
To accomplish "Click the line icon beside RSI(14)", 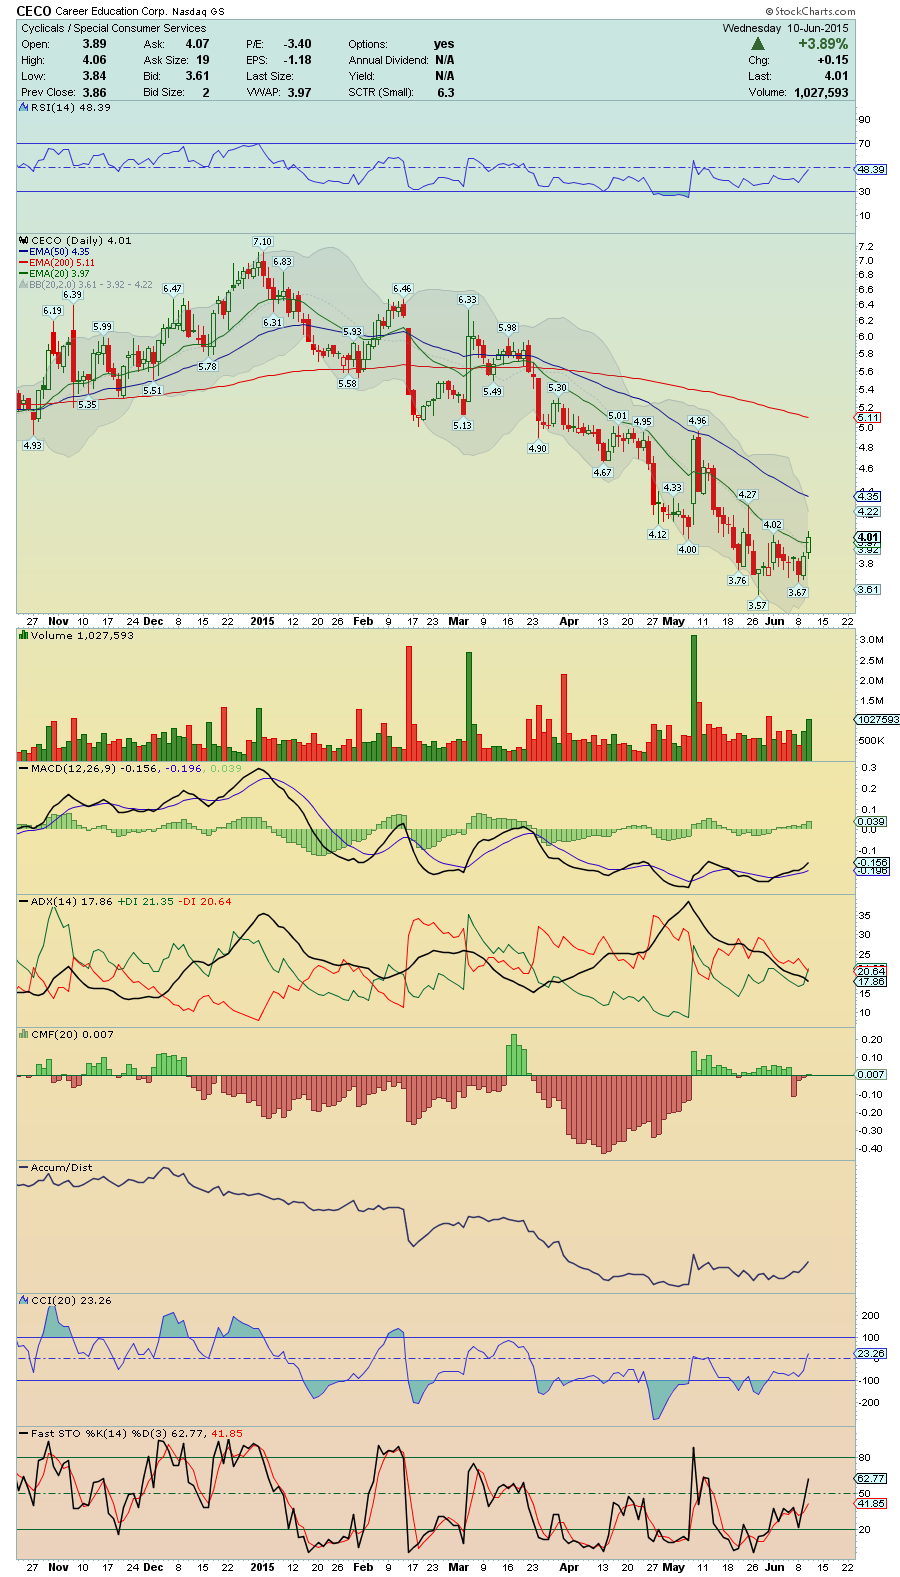I will 24,107.
